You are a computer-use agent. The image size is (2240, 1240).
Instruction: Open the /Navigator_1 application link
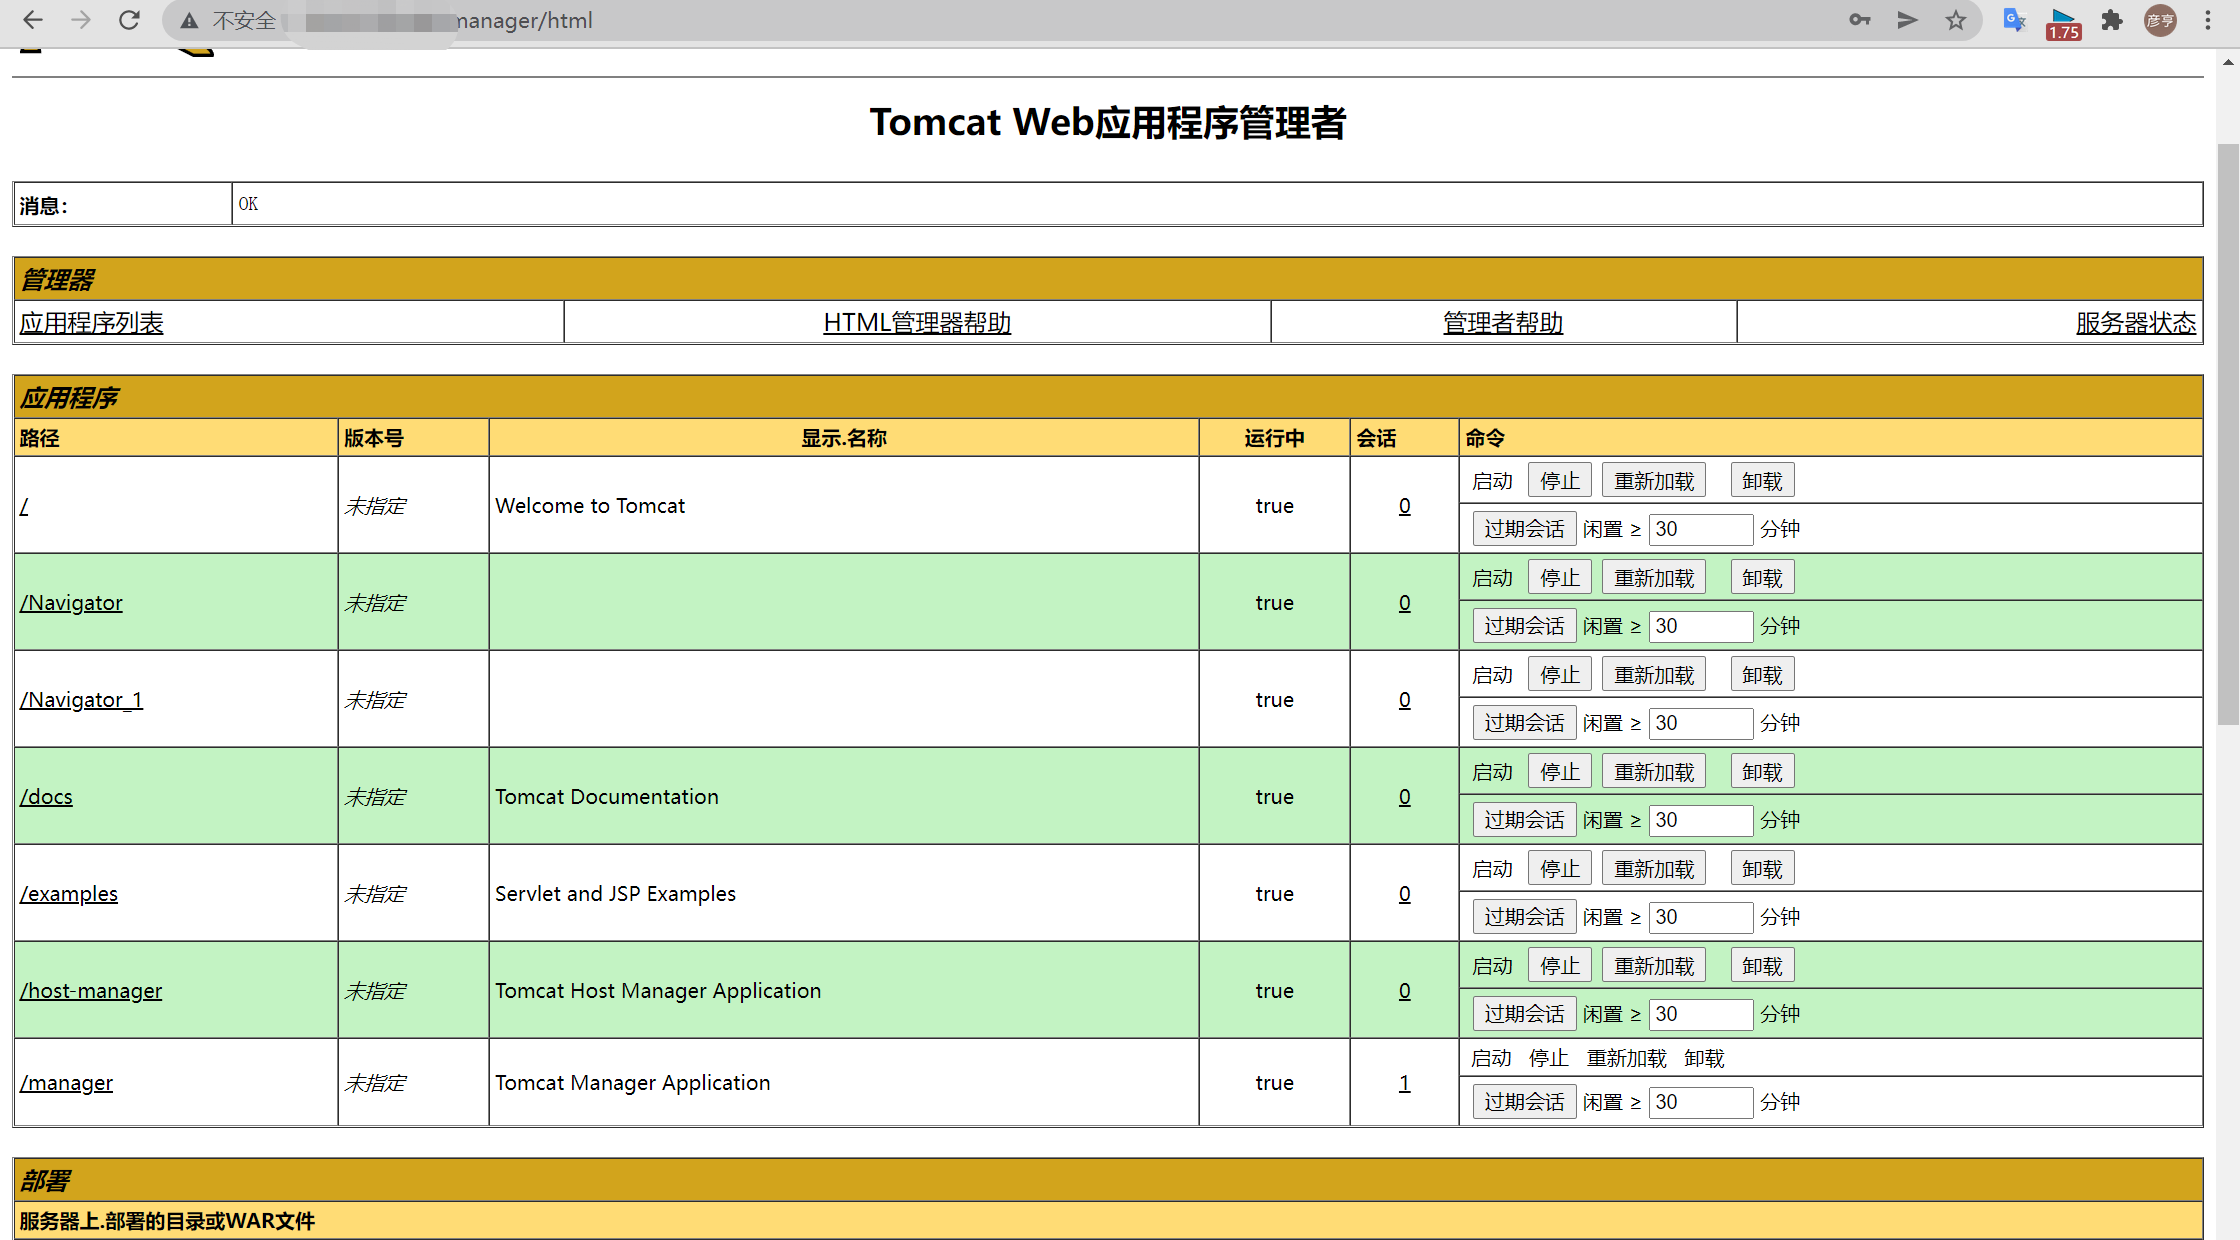(x=81, y=700)
